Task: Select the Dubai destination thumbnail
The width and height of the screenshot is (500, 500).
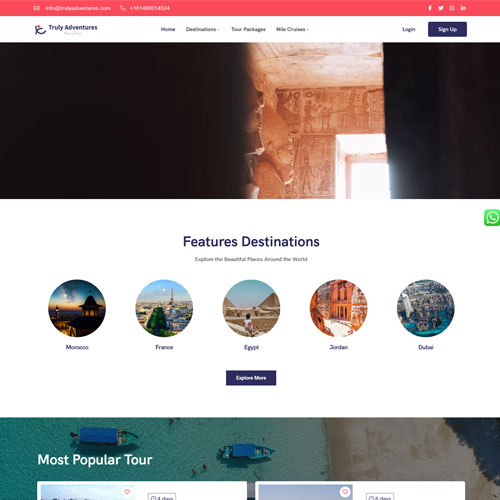Action: (x=426, y=308)
